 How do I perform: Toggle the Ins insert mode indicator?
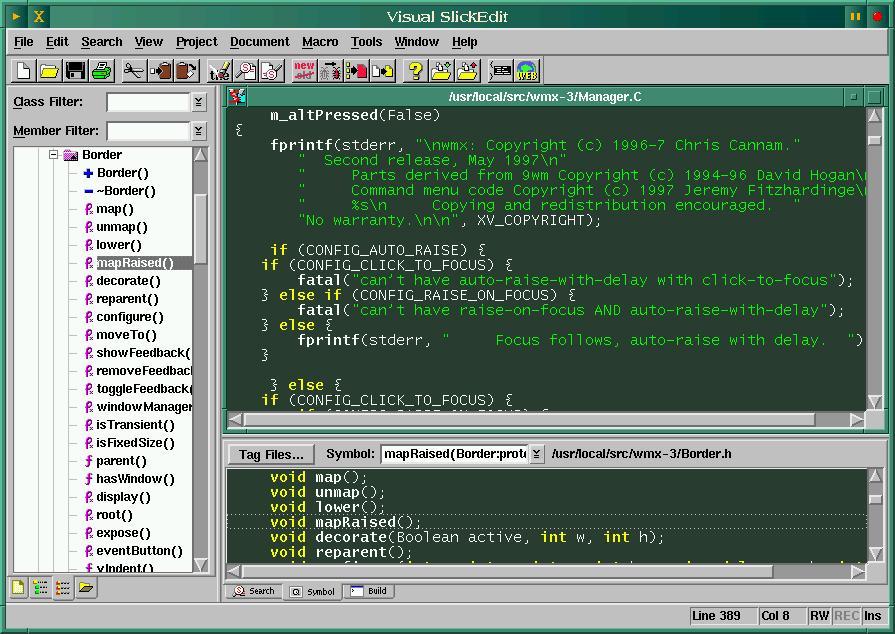point(873,616)
